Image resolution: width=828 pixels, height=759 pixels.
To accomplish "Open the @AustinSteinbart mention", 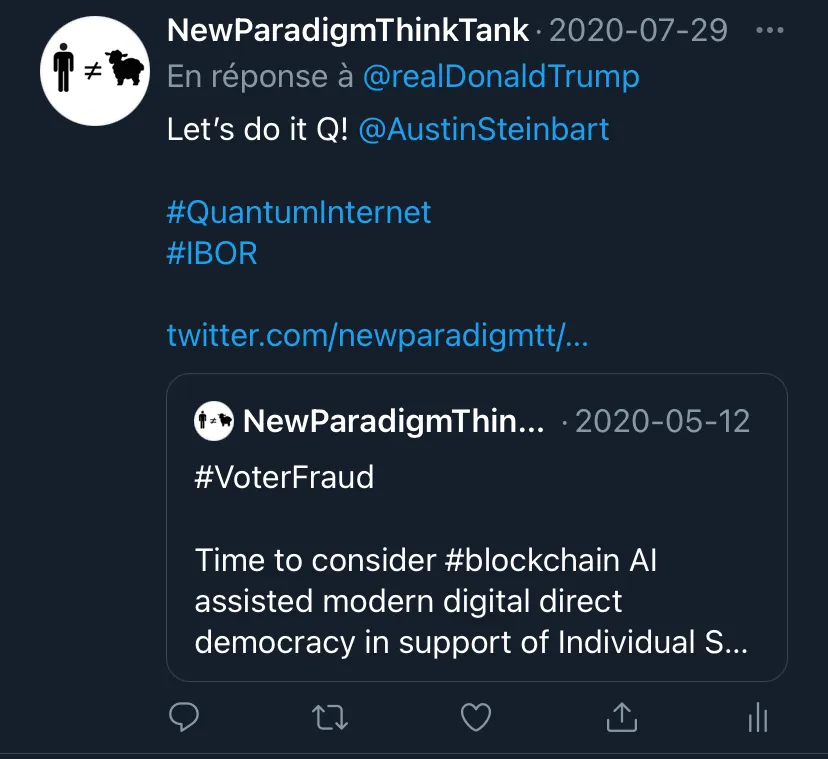I will pyautogui.click(x=484, y=129).
